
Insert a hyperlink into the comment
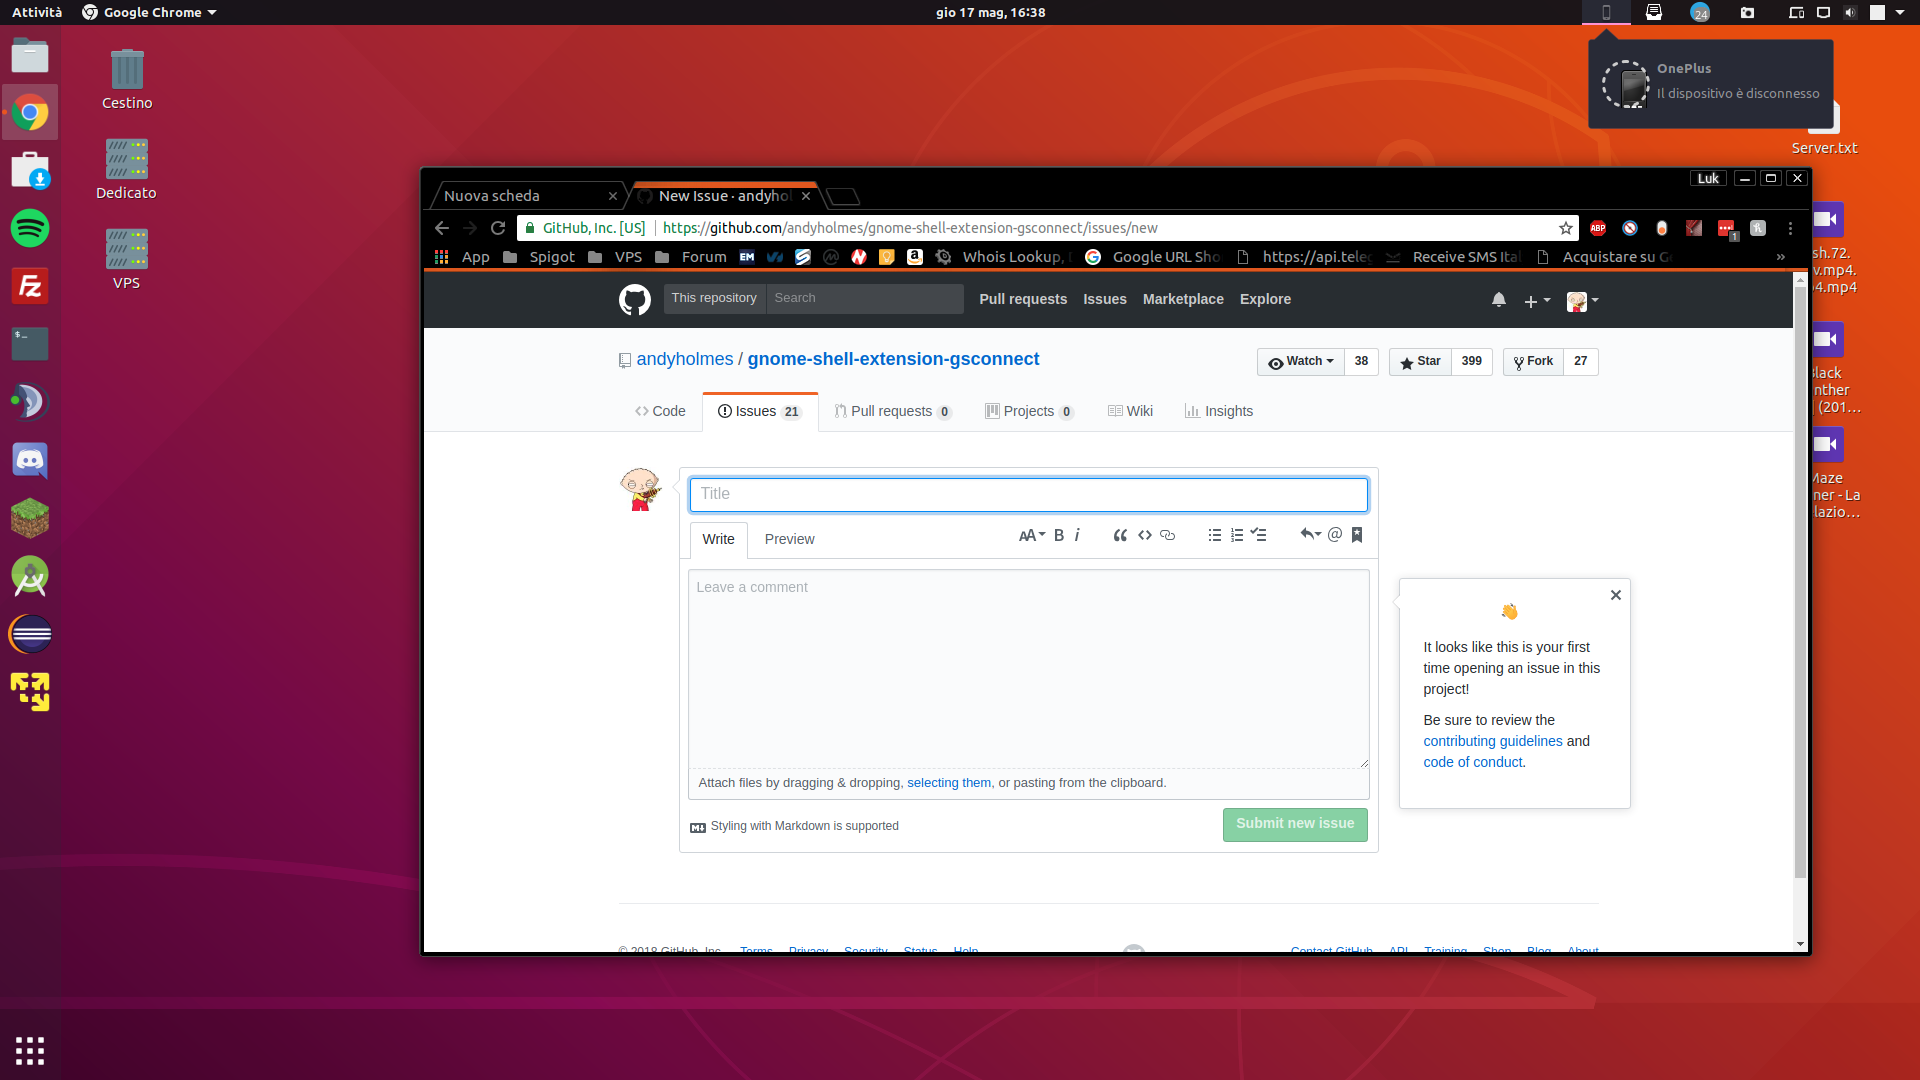1168,535
